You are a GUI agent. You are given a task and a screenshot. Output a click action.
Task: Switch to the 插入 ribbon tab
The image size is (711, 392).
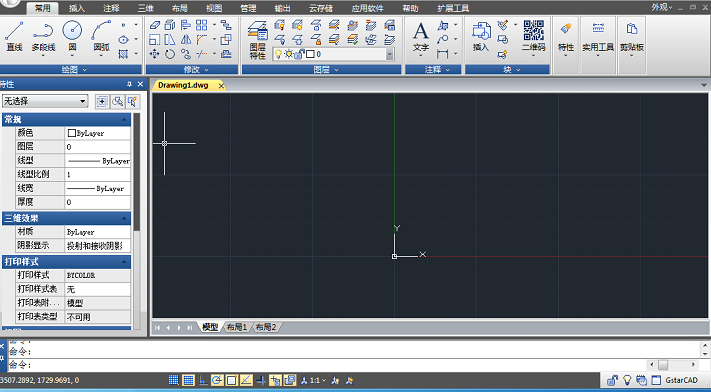click(x=77, y=8)
